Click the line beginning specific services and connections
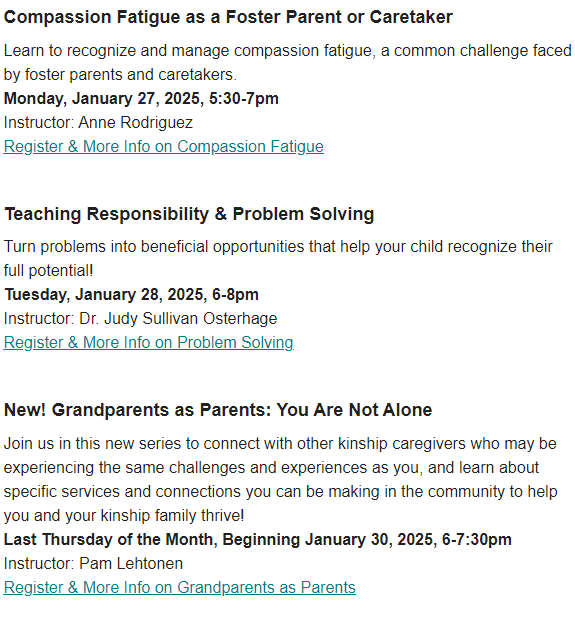 tap(280, 492)
